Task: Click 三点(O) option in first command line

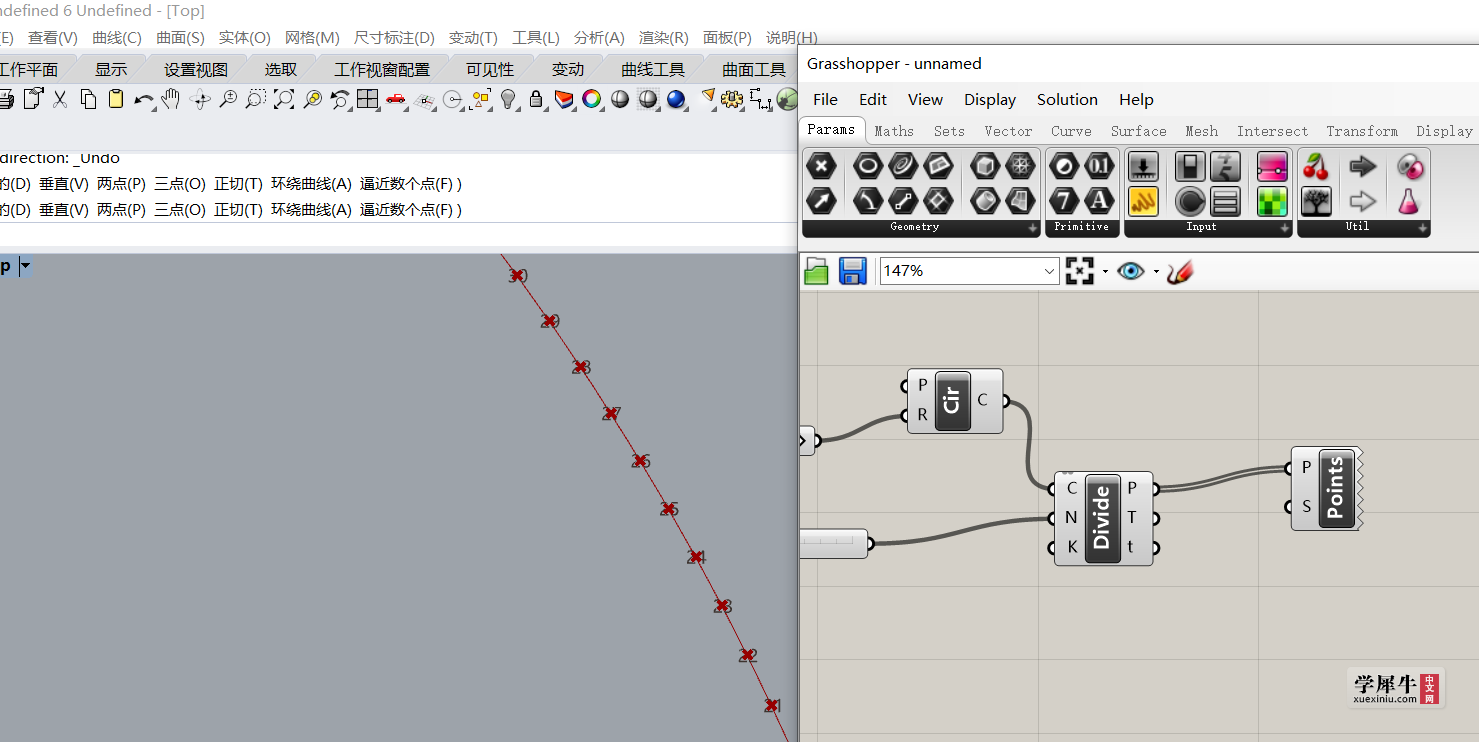Action: click(180, 183)
